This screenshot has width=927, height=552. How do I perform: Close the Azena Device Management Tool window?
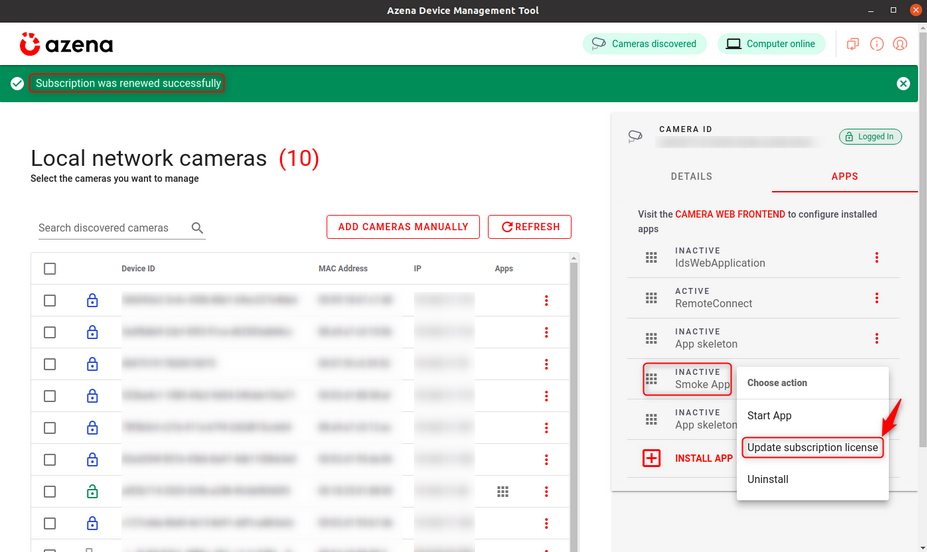point(916,11)
